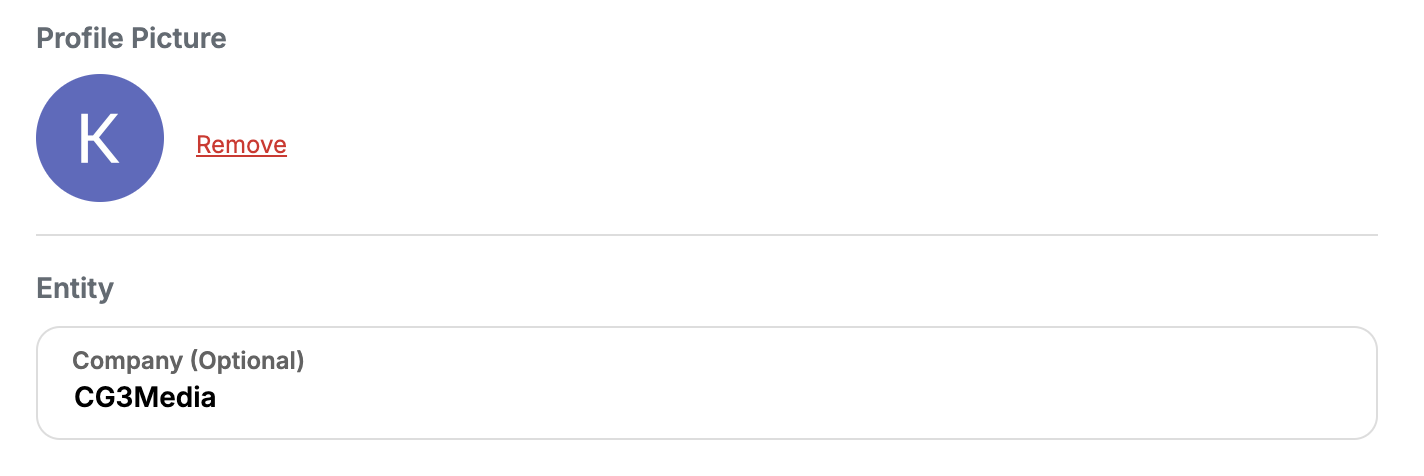Click the red underlined Remove link
This screenshot has width=1424, height=476.
point(241,145)
